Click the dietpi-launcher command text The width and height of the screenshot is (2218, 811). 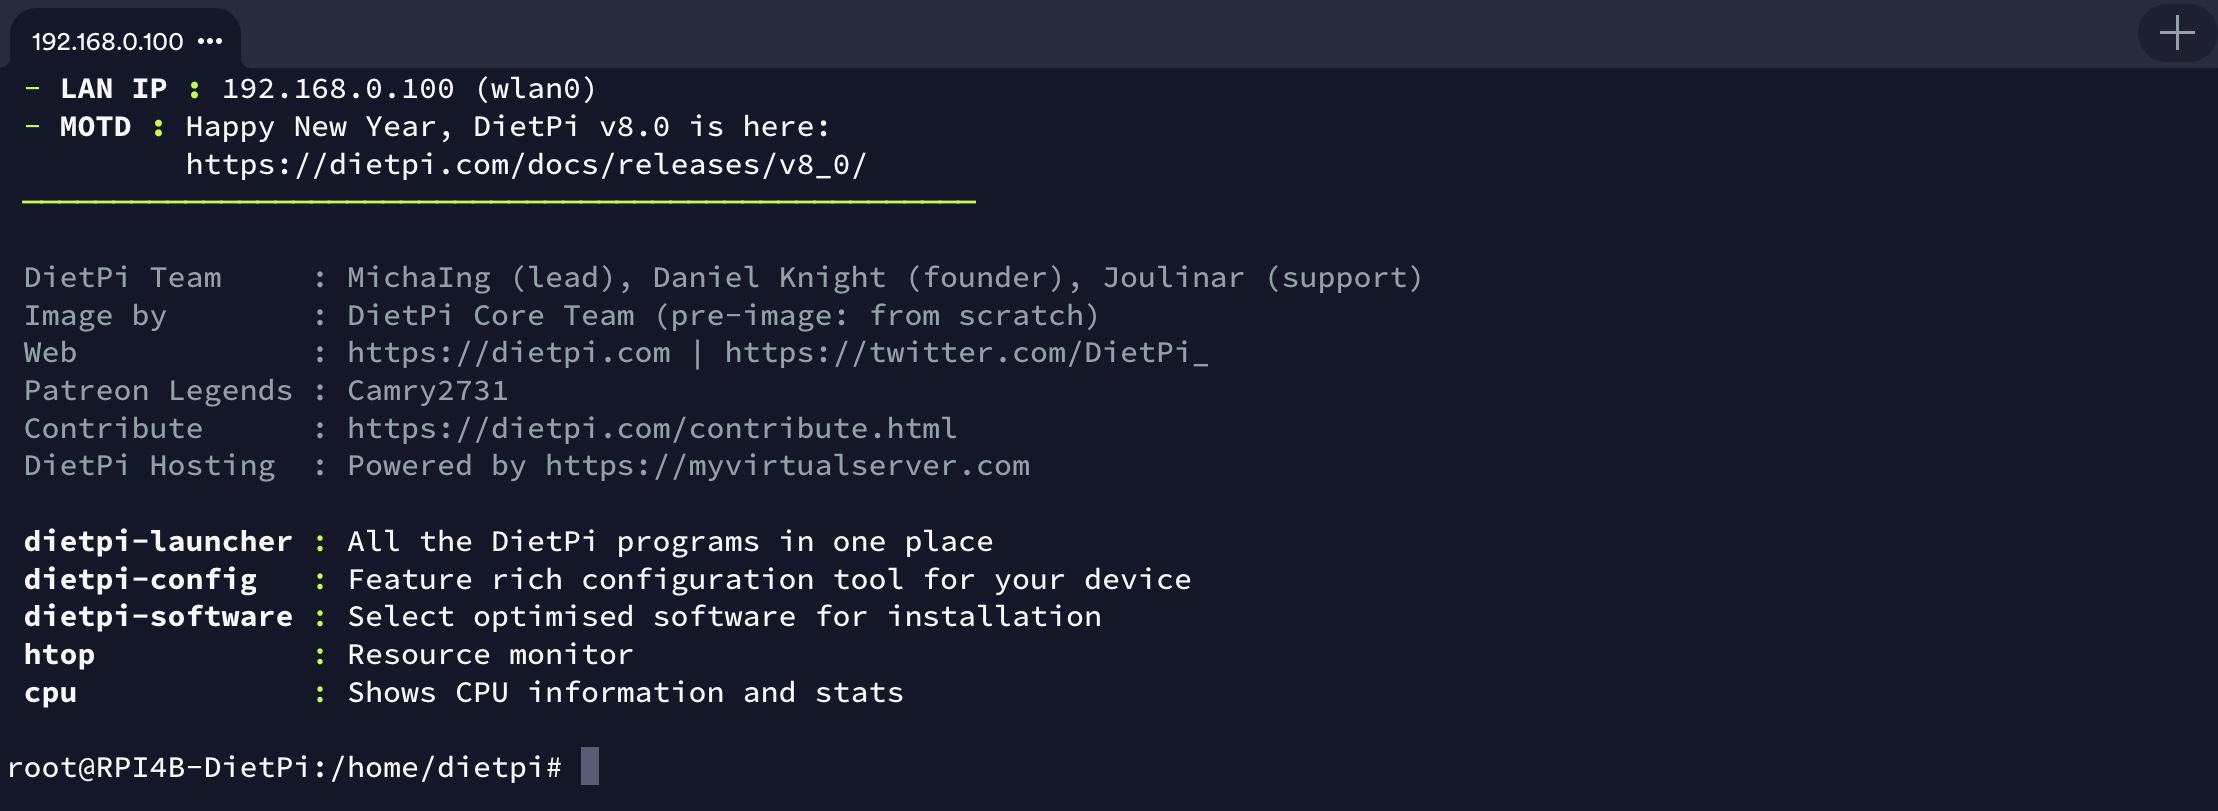click(x=158, y=542)
